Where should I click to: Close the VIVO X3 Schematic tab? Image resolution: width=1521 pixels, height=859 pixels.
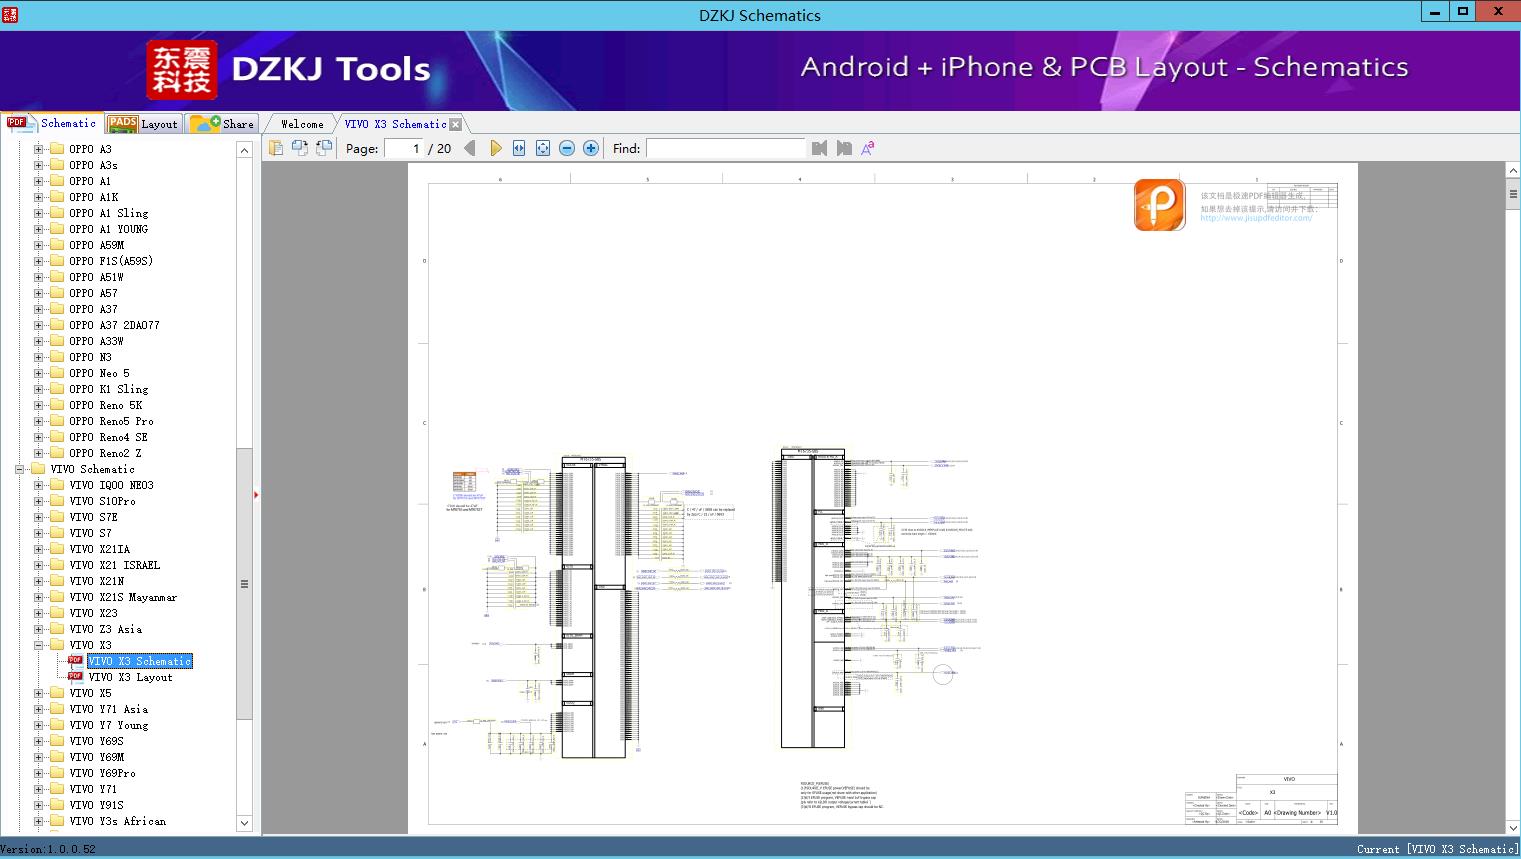(456, 125)
